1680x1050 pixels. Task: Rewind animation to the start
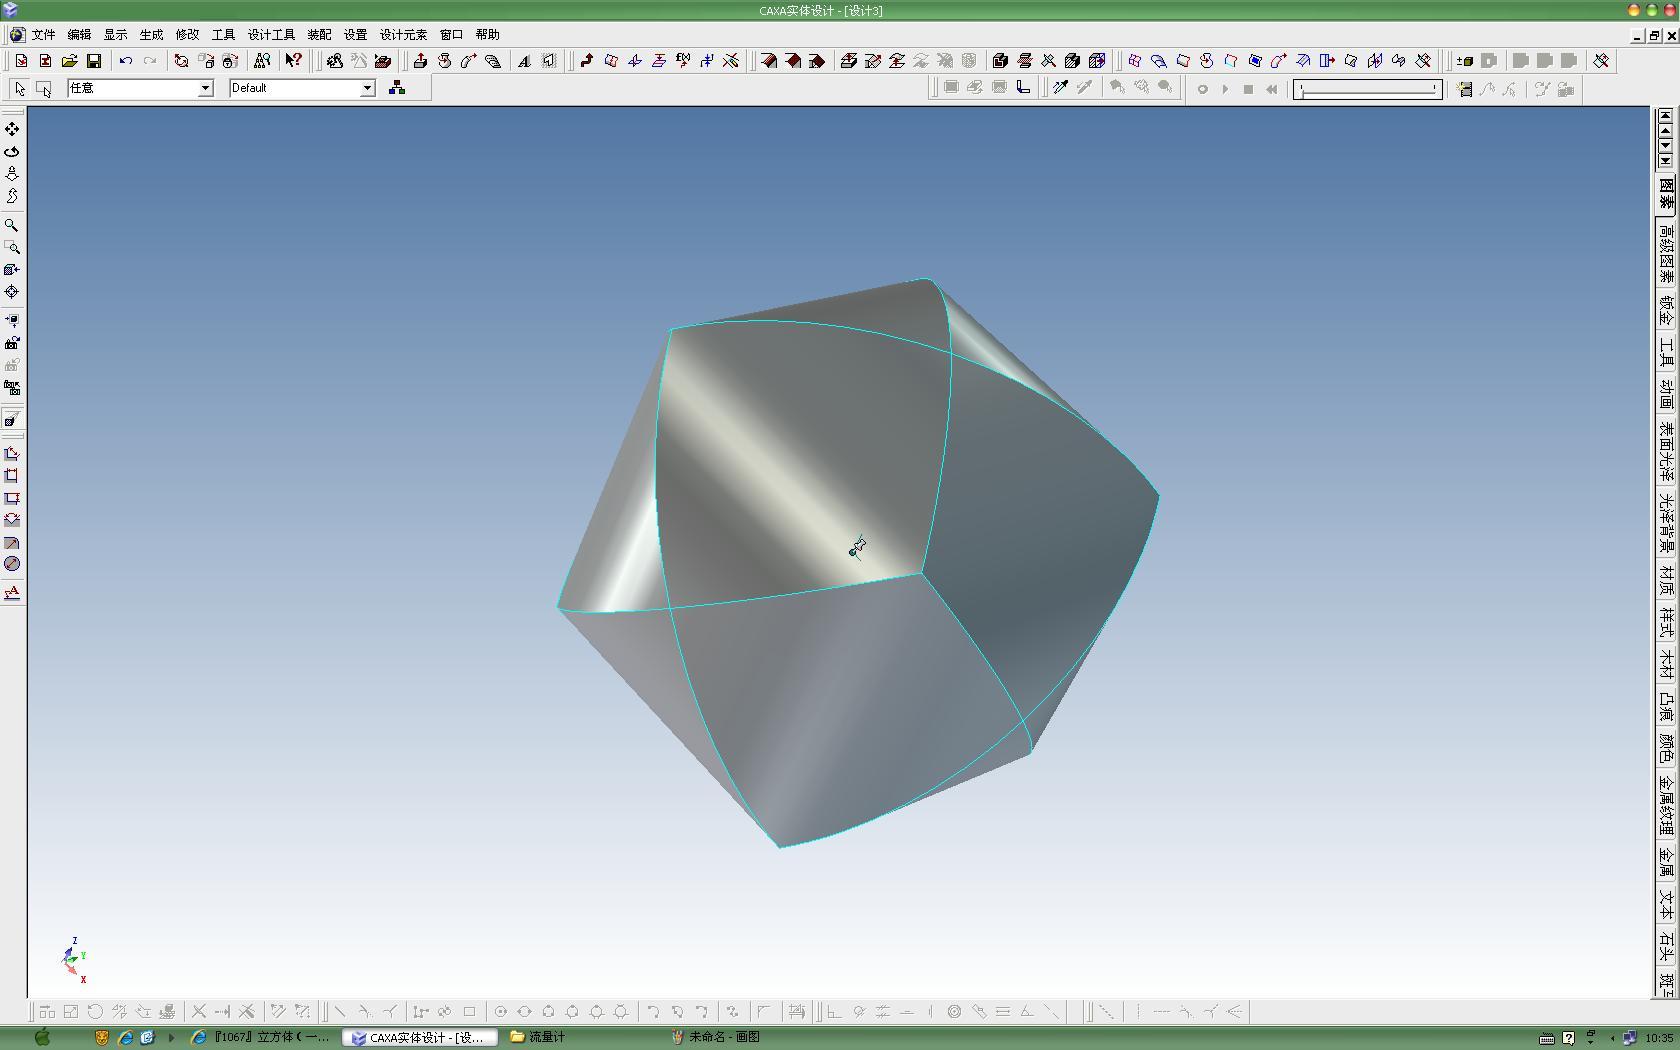pyautogui.click(x=1271, y=89)
